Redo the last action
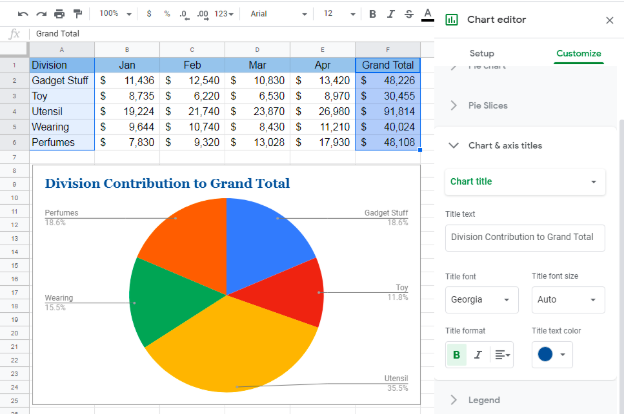The width and height of the screenshot is (629, 418). click(x=41, y=14)
